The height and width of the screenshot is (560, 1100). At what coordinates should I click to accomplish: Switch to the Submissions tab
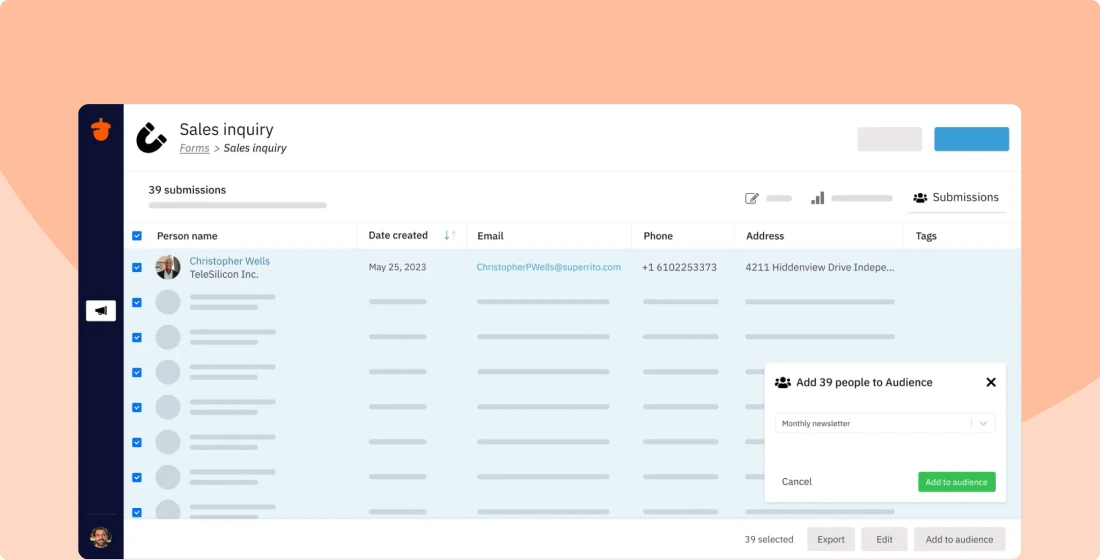tap(956, 197)
